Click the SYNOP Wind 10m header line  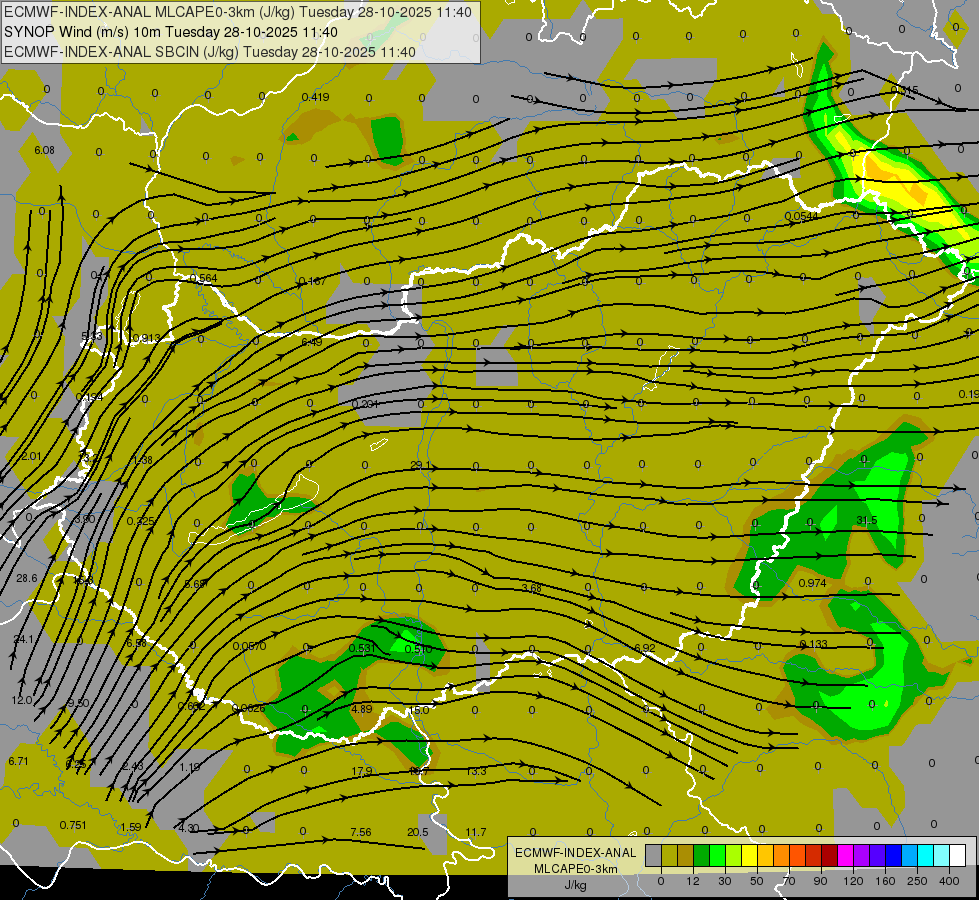click(171, 32)
